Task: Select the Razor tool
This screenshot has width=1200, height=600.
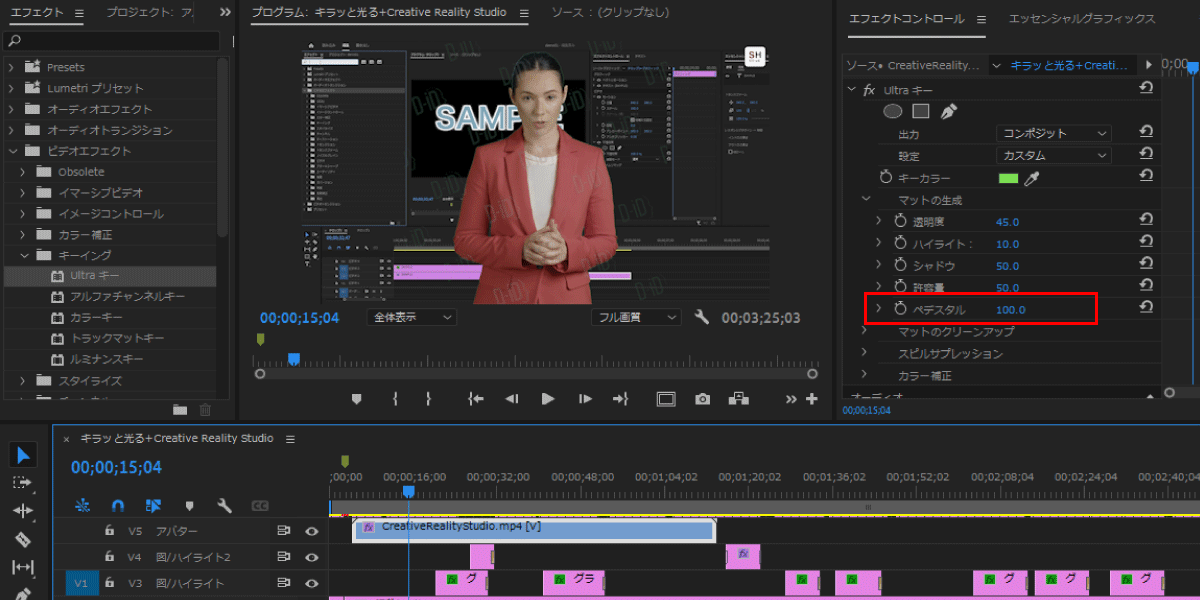Action: 23,539
